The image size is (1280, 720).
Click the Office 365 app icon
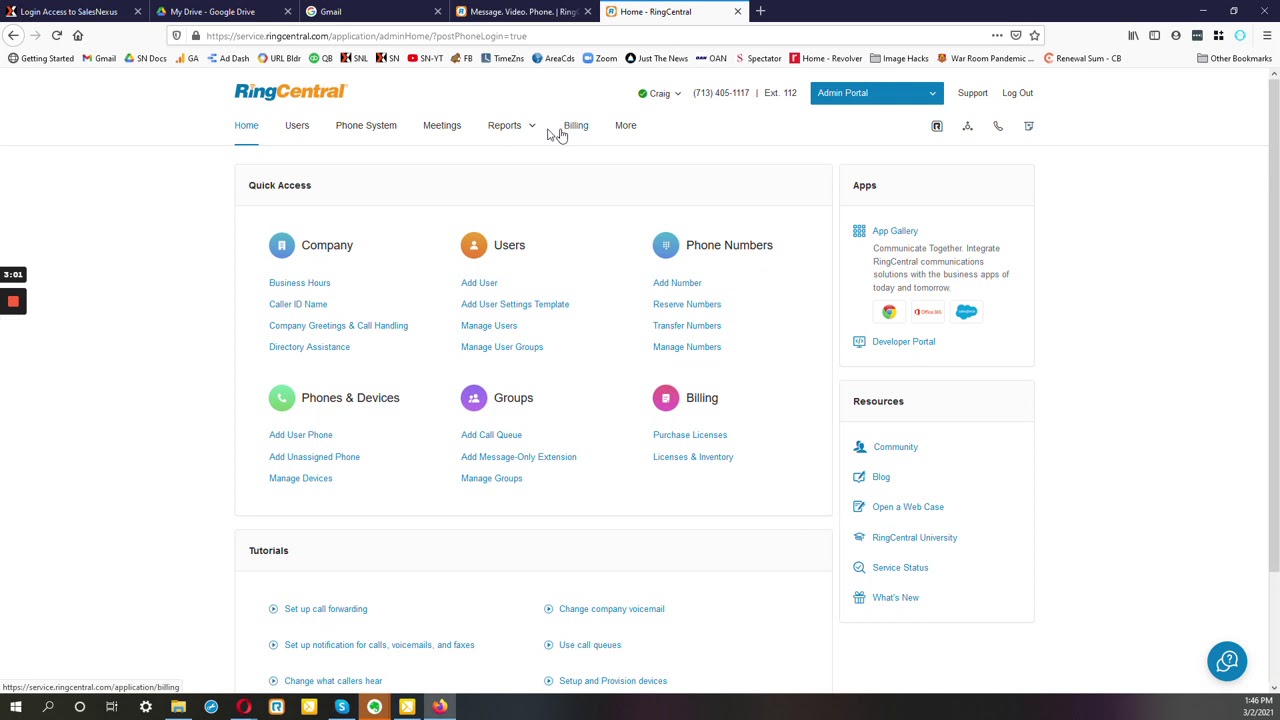pyautogui.click(x=928, y=312)
